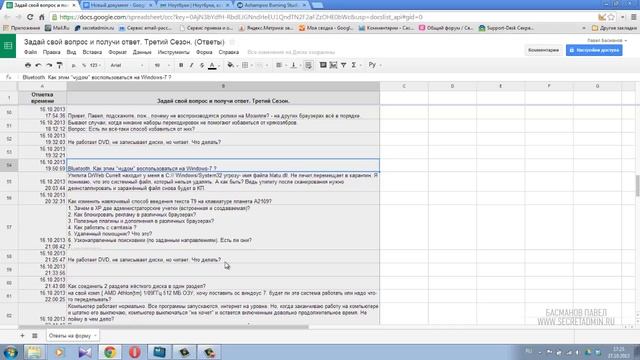Click the browser Forward arrow
Viewport: 640px width, 360px height.
coord(18,17)
